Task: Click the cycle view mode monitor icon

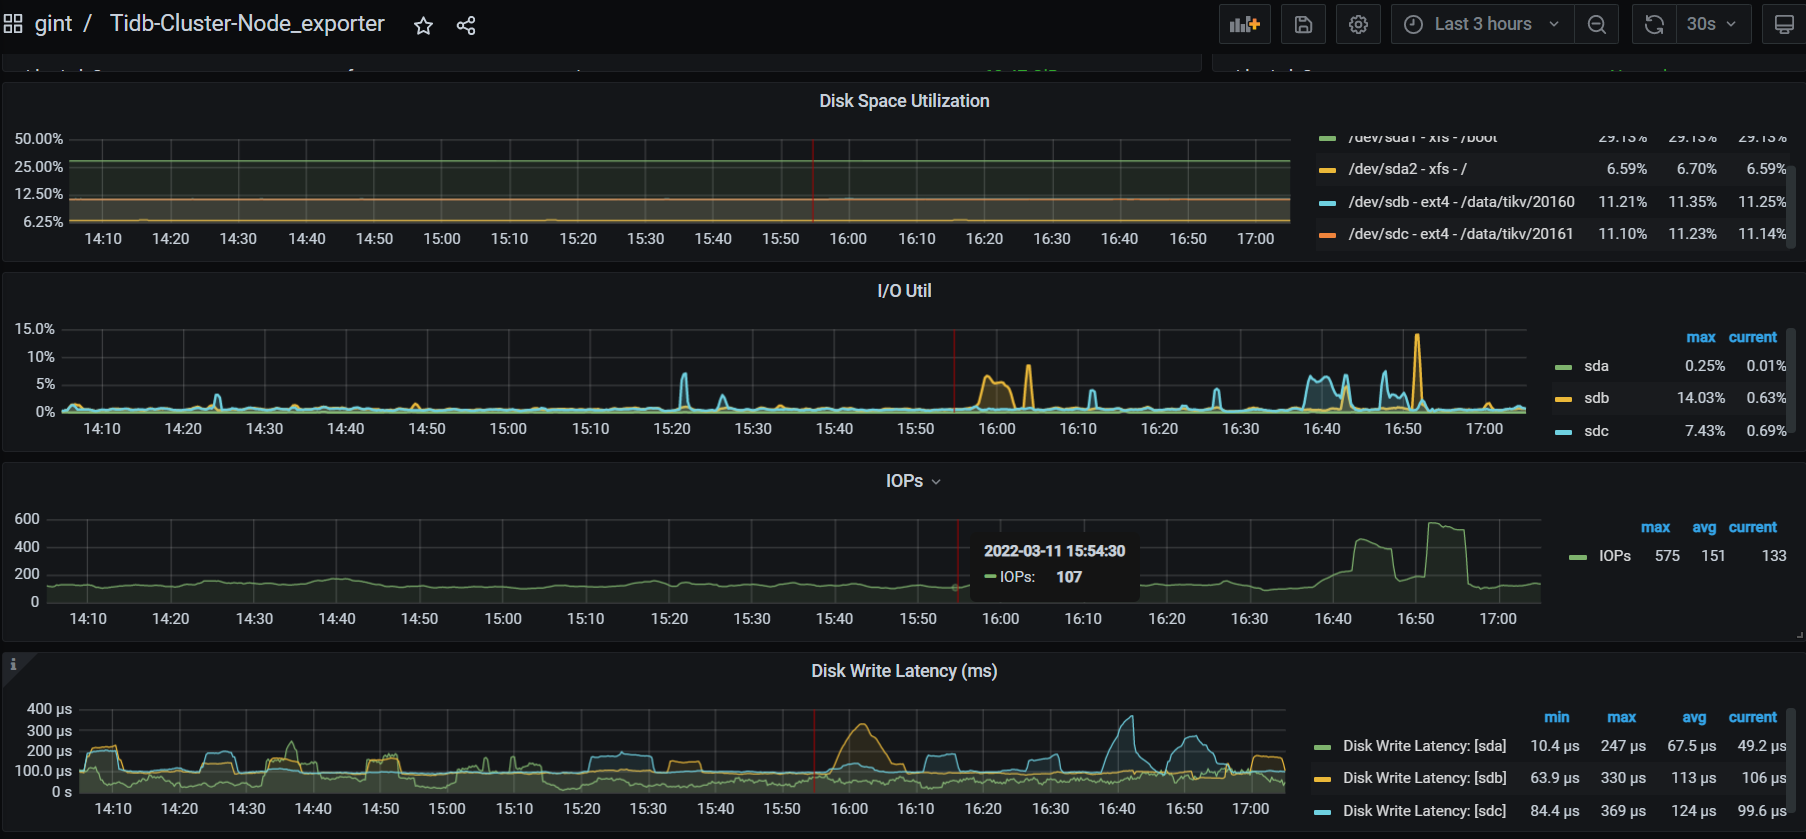Action: point(1783,24)
